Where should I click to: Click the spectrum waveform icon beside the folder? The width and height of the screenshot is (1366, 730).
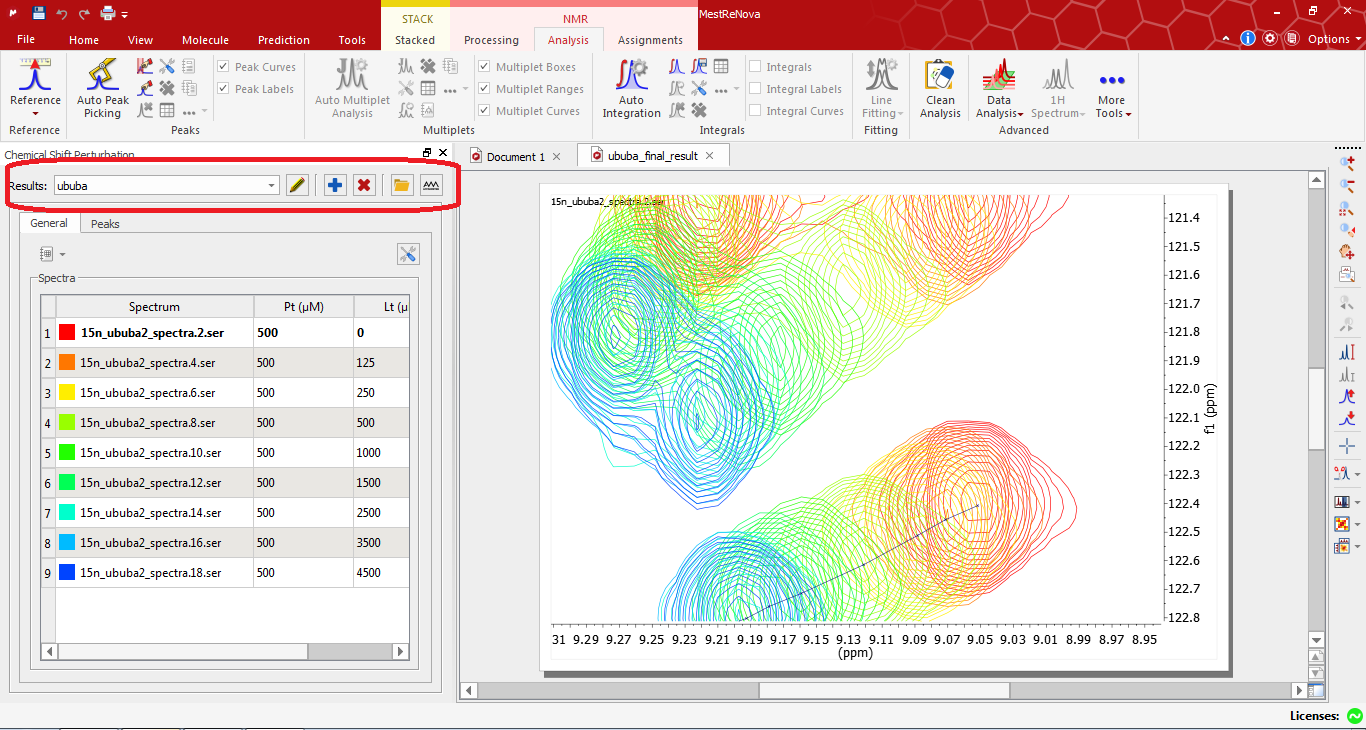point(431,185)
